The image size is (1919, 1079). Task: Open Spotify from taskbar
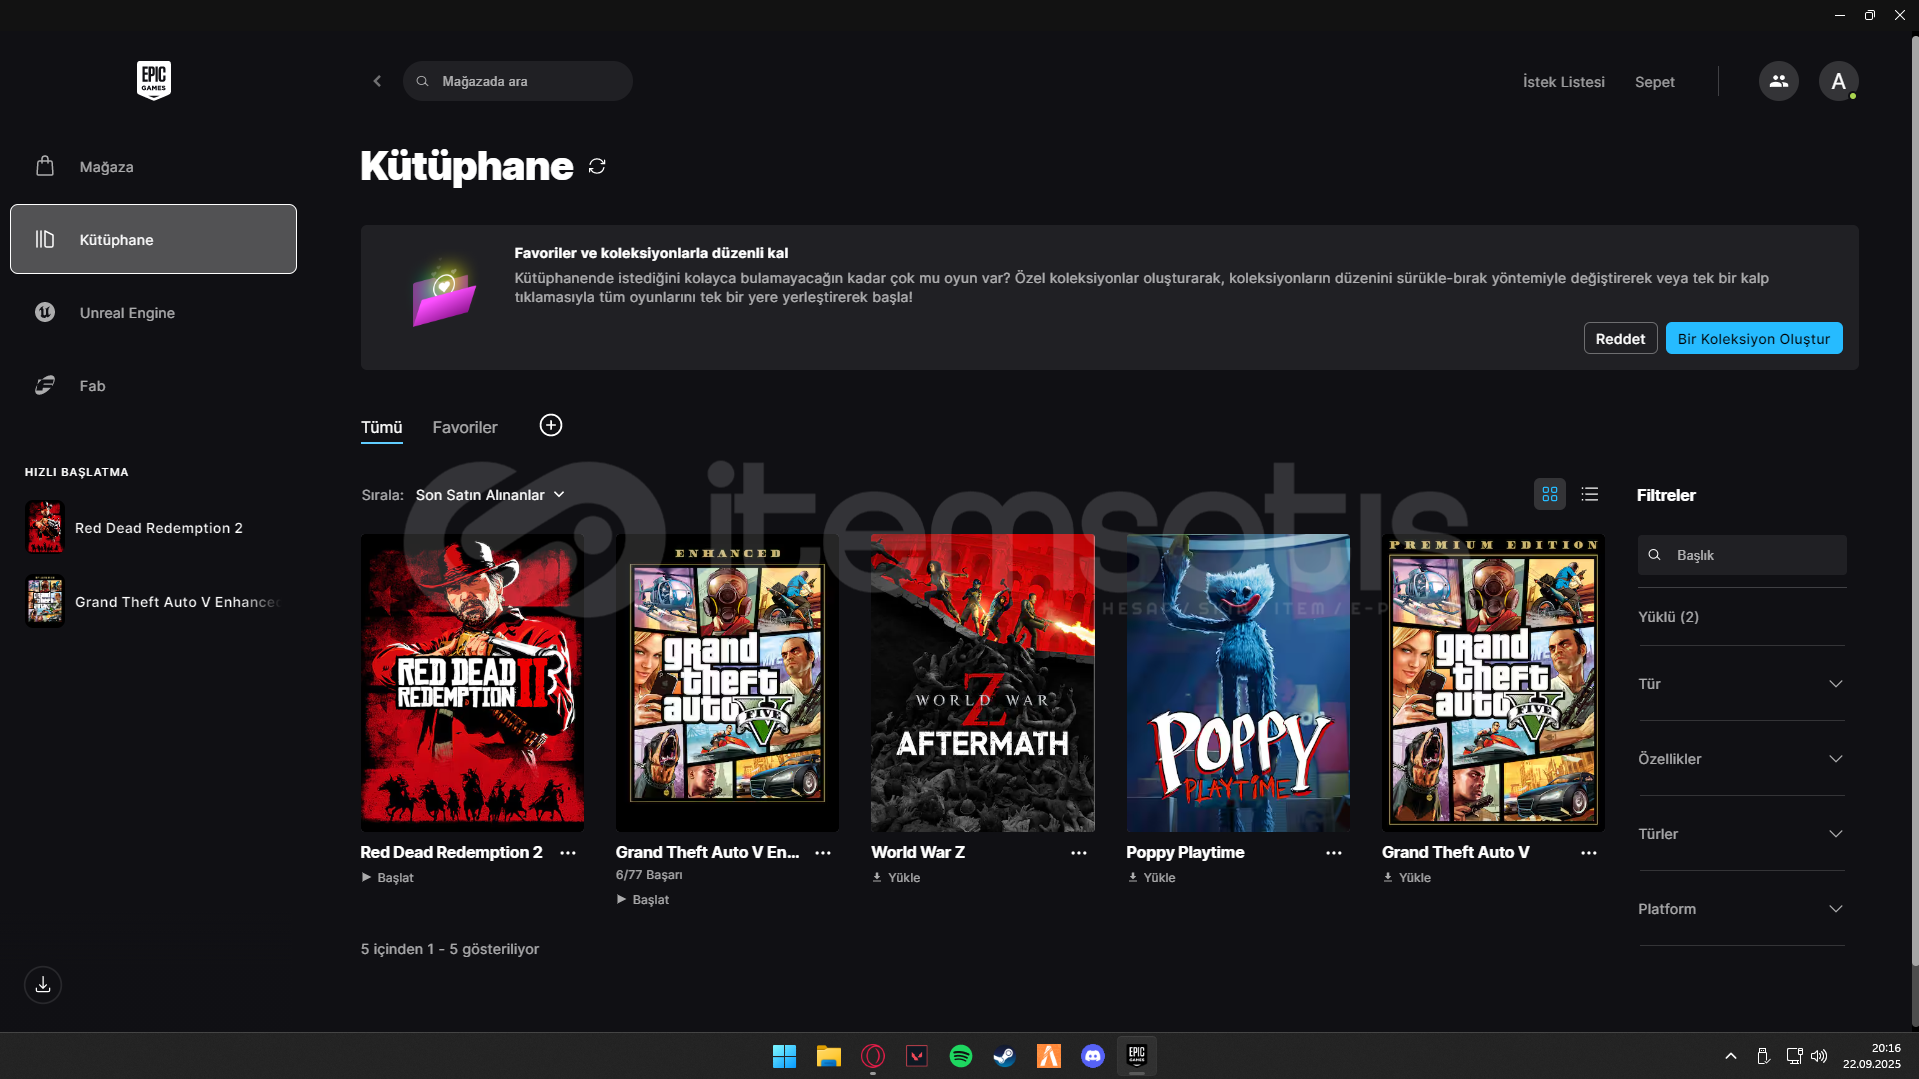960,1056
